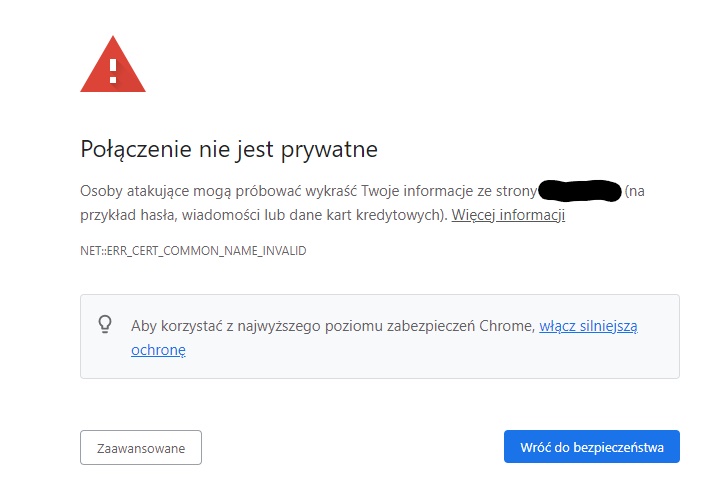Click the lightbulb tip icon
This screenshot has width=708, height=486.
[x=104, y=325]
